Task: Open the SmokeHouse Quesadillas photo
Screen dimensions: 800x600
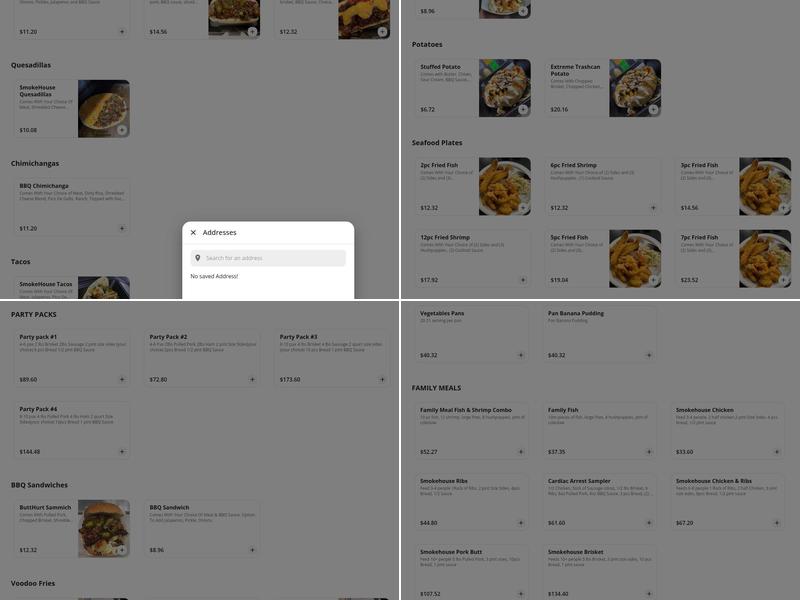Action: 104,109
